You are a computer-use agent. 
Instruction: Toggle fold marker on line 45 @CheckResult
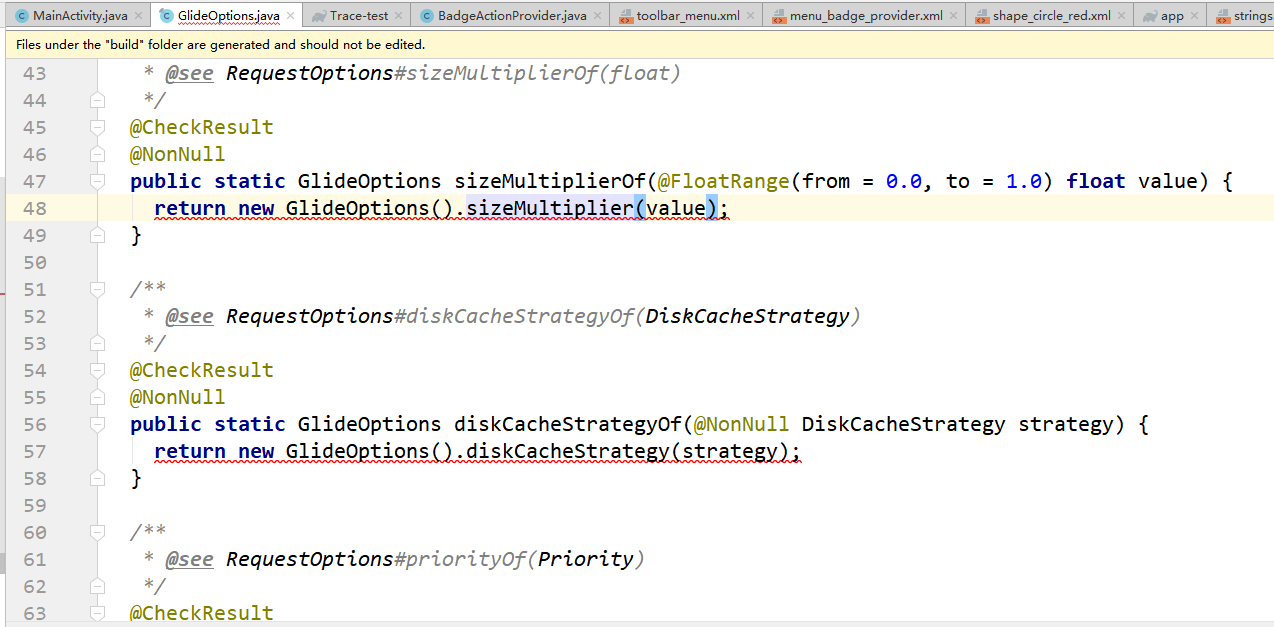coord(97,127)
